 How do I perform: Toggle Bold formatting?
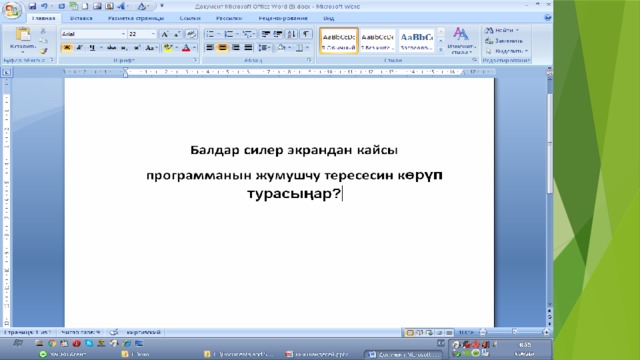67,48
